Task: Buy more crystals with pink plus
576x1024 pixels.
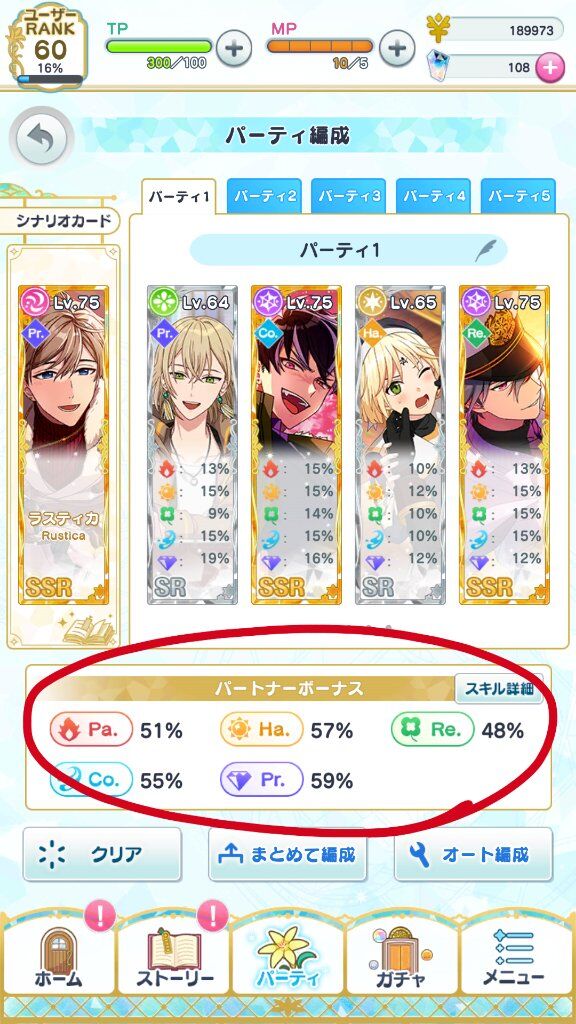Action: [549, 67]
